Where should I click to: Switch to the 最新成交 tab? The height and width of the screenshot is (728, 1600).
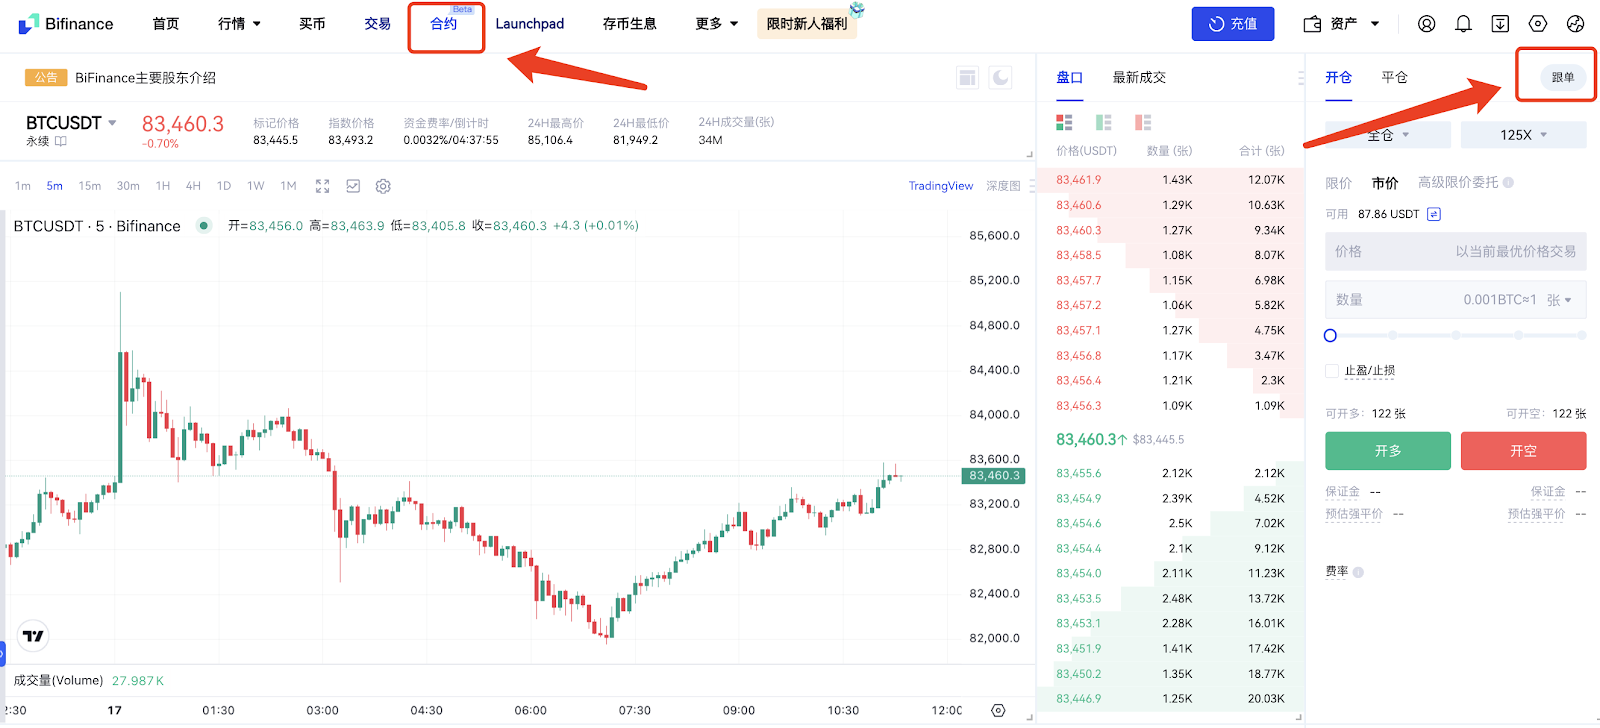click(1139, 78)
